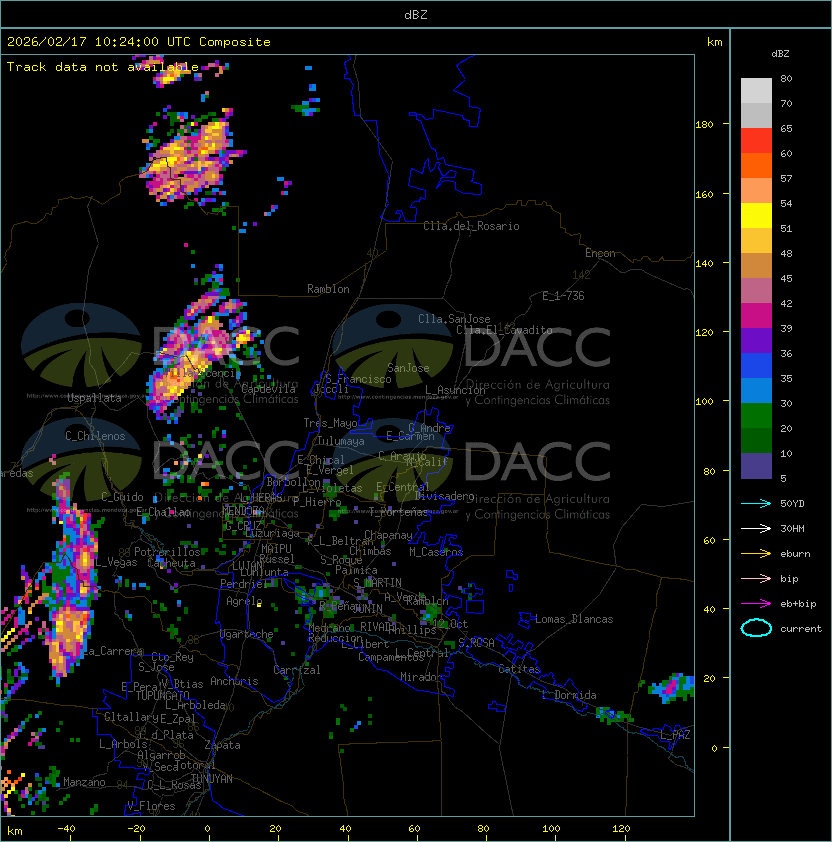Pick the royal blue swatch in dBZ scale
This screenshot has width=832, height=842.
[756, 366]
